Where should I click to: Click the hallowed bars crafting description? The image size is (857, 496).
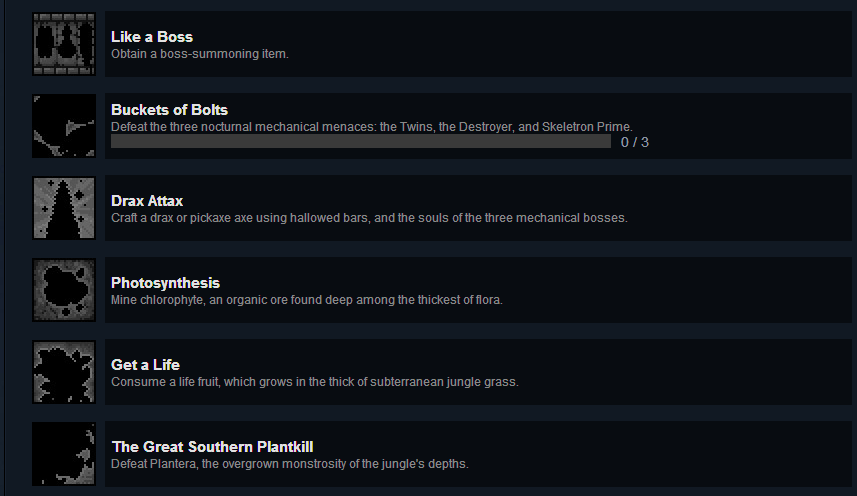click(369, 218)
